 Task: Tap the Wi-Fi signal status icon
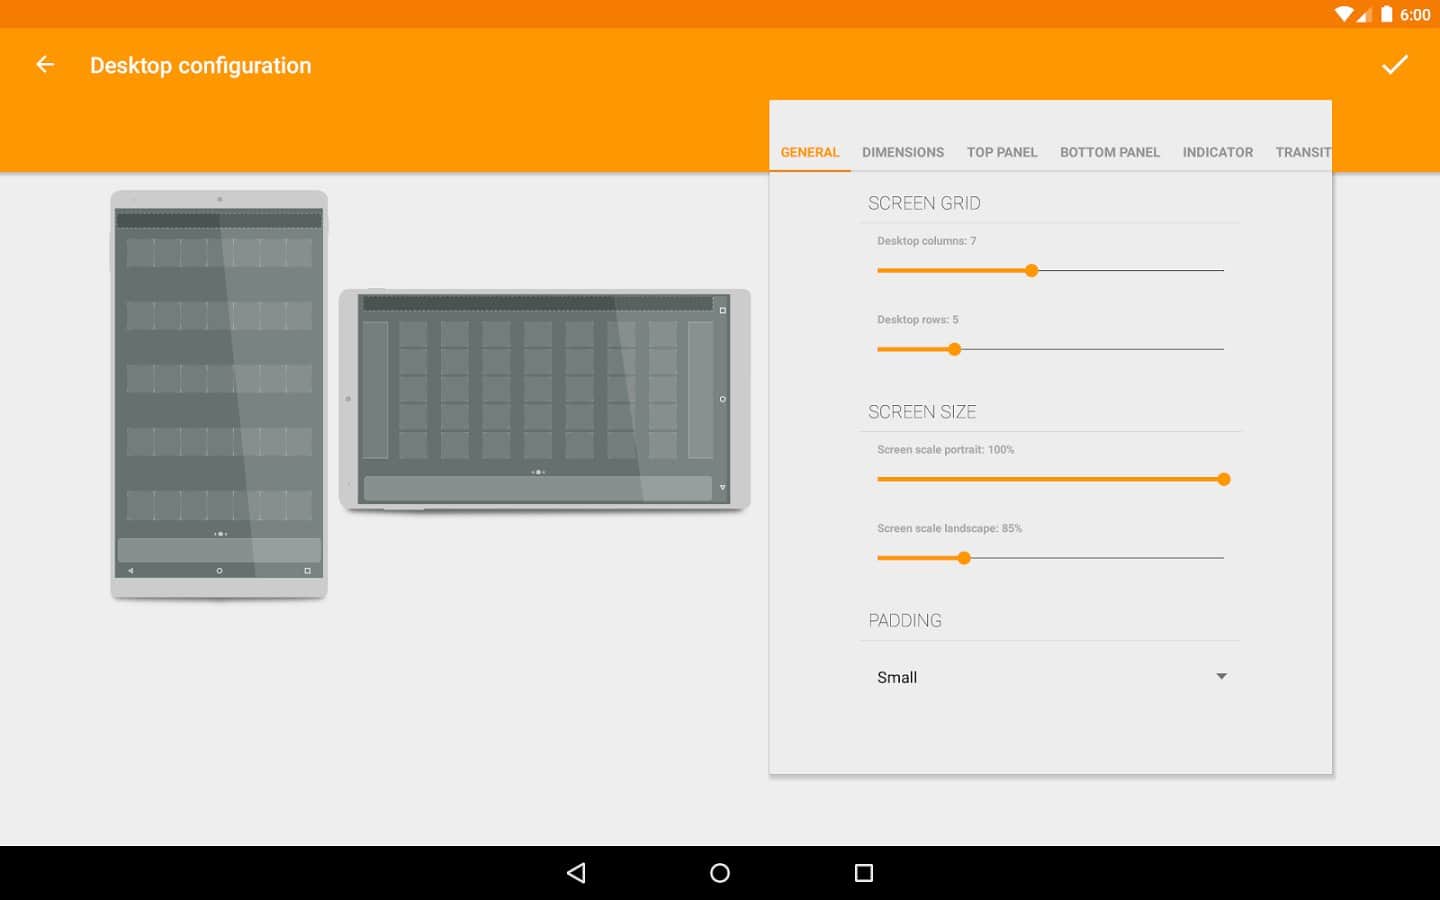tap(1344, 14)
